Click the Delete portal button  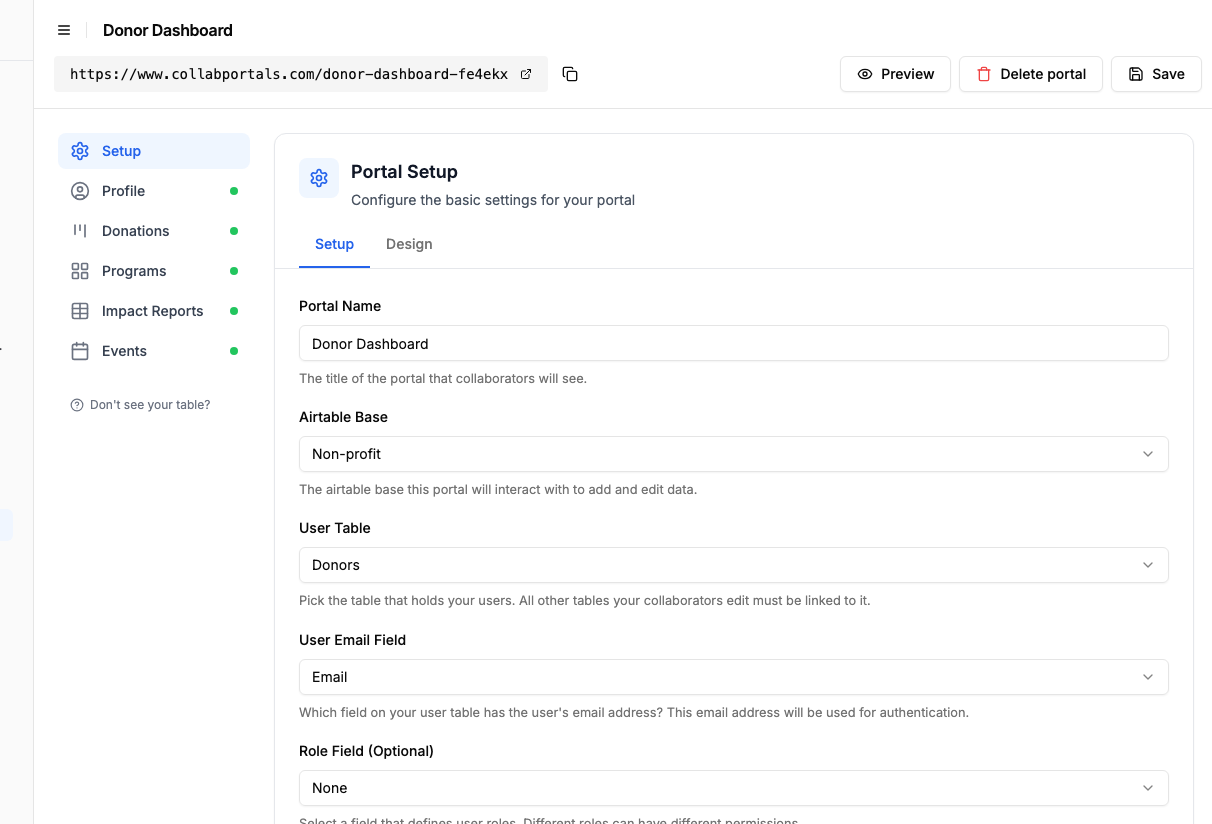point(1031,74)
